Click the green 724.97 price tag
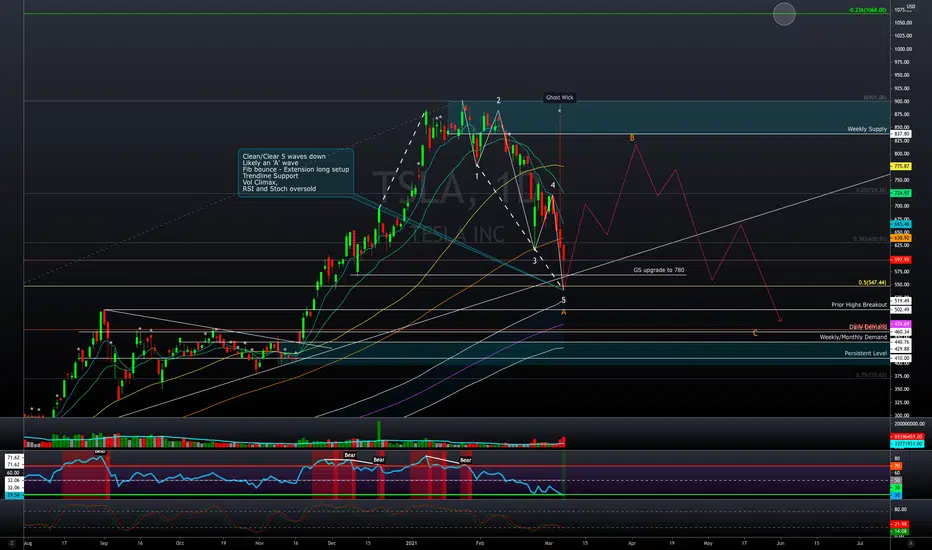932x550 pixels. [901, 193]
